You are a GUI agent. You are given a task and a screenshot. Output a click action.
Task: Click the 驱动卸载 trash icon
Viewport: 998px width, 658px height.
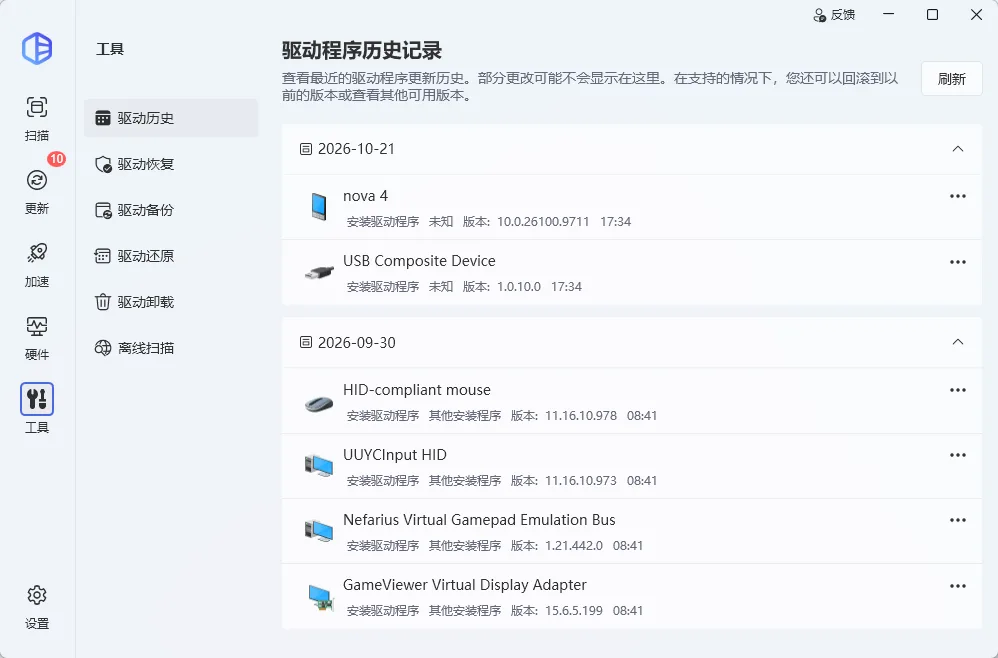click(102, 302)
